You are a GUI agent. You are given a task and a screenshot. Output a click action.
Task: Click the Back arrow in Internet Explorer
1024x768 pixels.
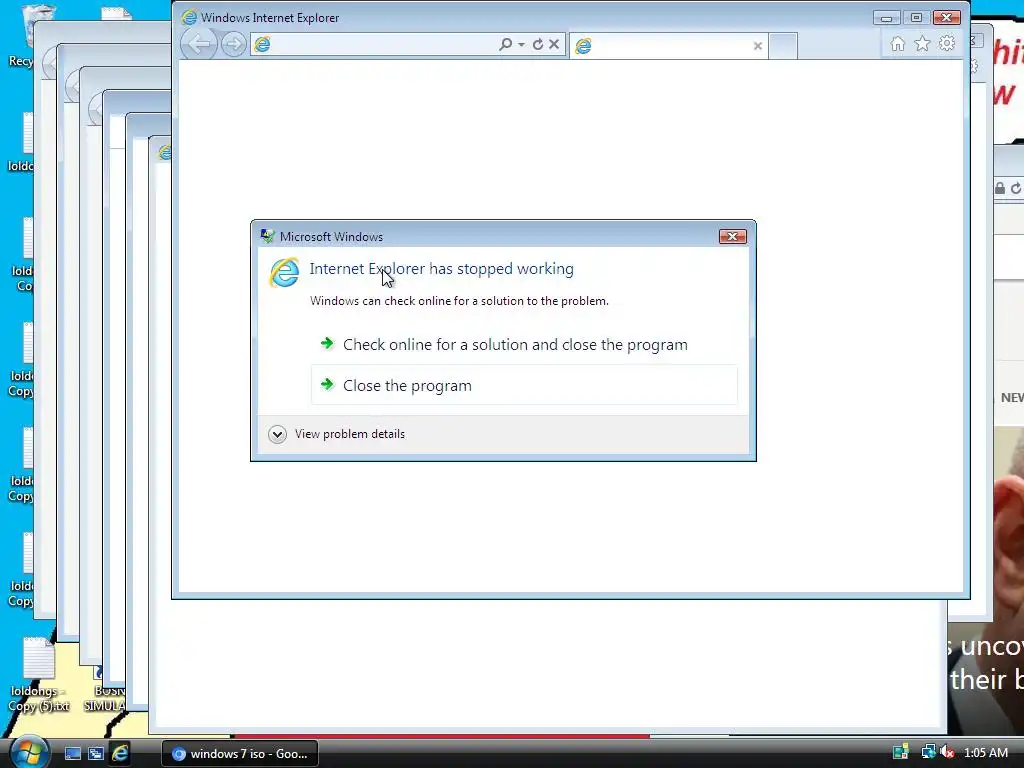click(199, 44)
